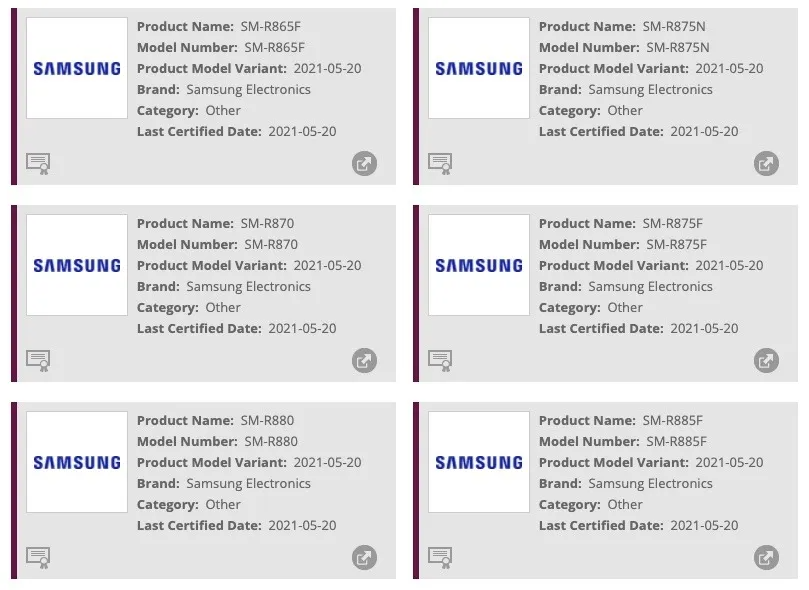The height and width of the screenshot is (590, 809).
Task: Open external link for SM-R865F card
Action: pyautogui.click(x=364, y=164)
